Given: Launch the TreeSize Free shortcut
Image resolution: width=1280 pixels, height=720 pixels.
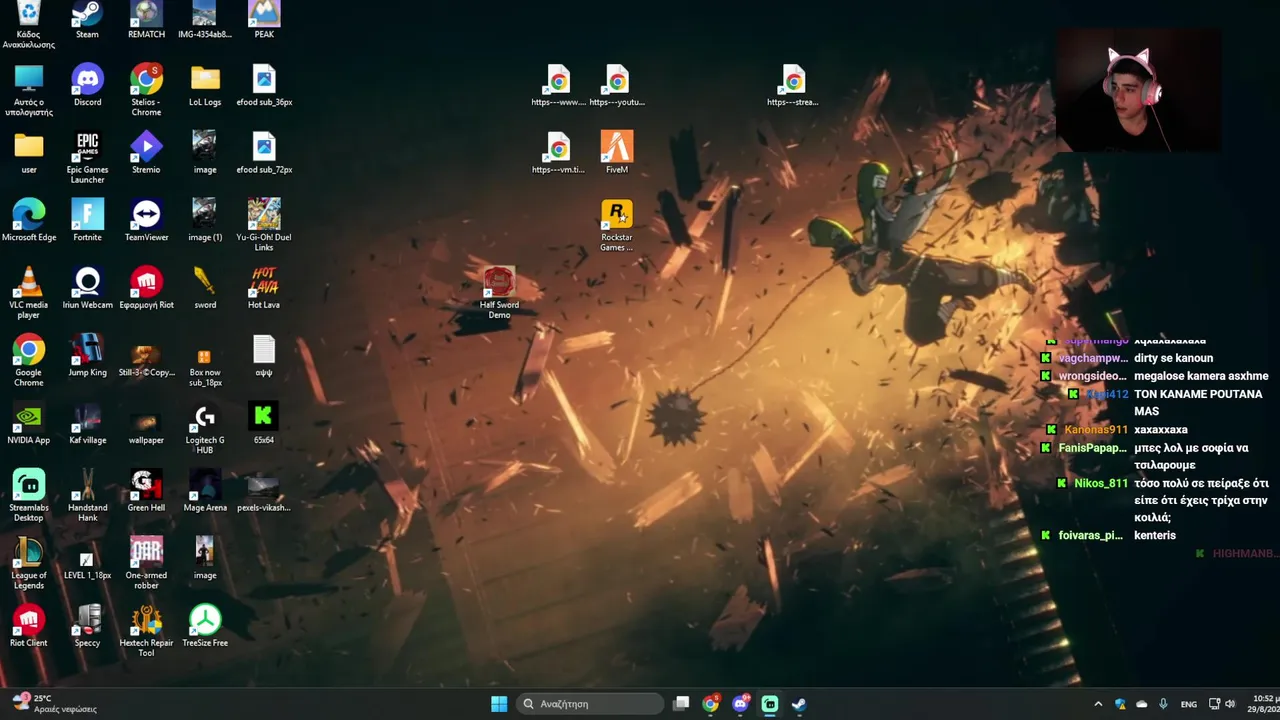Looking at the screenshot, I should (205, 625).
